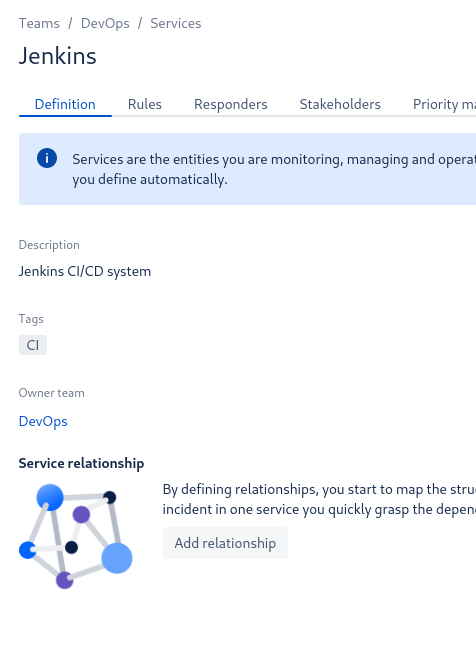
Task: Click the Add relationship button
Action: [x=225, y=543]
